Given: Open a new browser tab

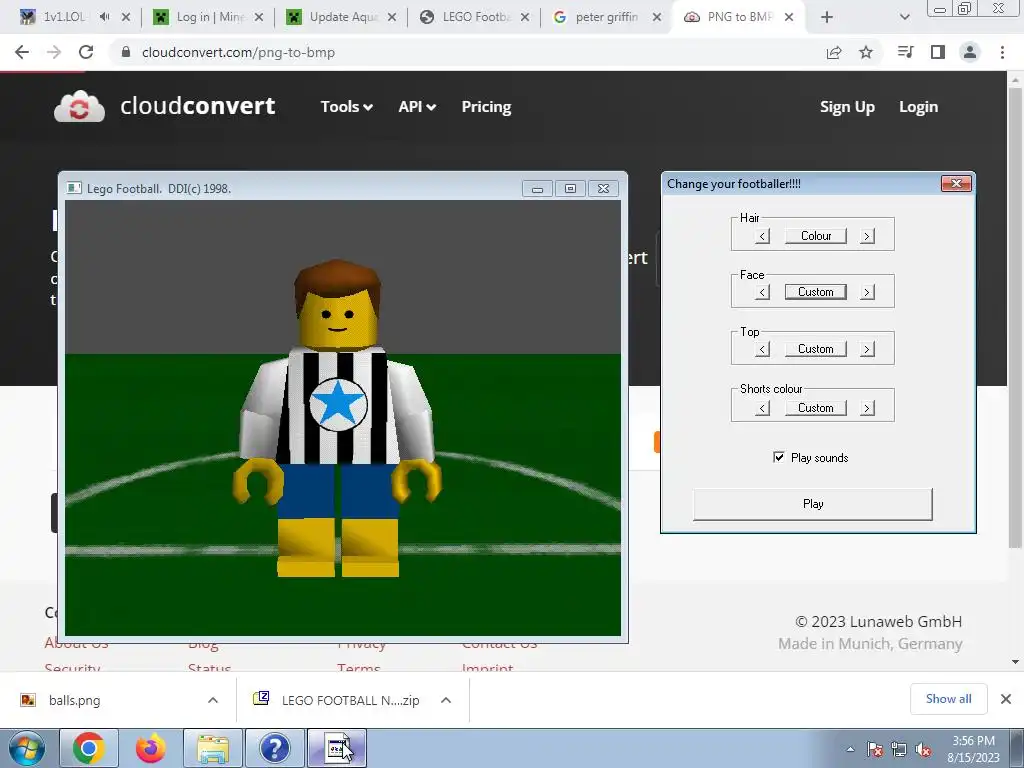Looking at the screenshot, I should point(827,17).
